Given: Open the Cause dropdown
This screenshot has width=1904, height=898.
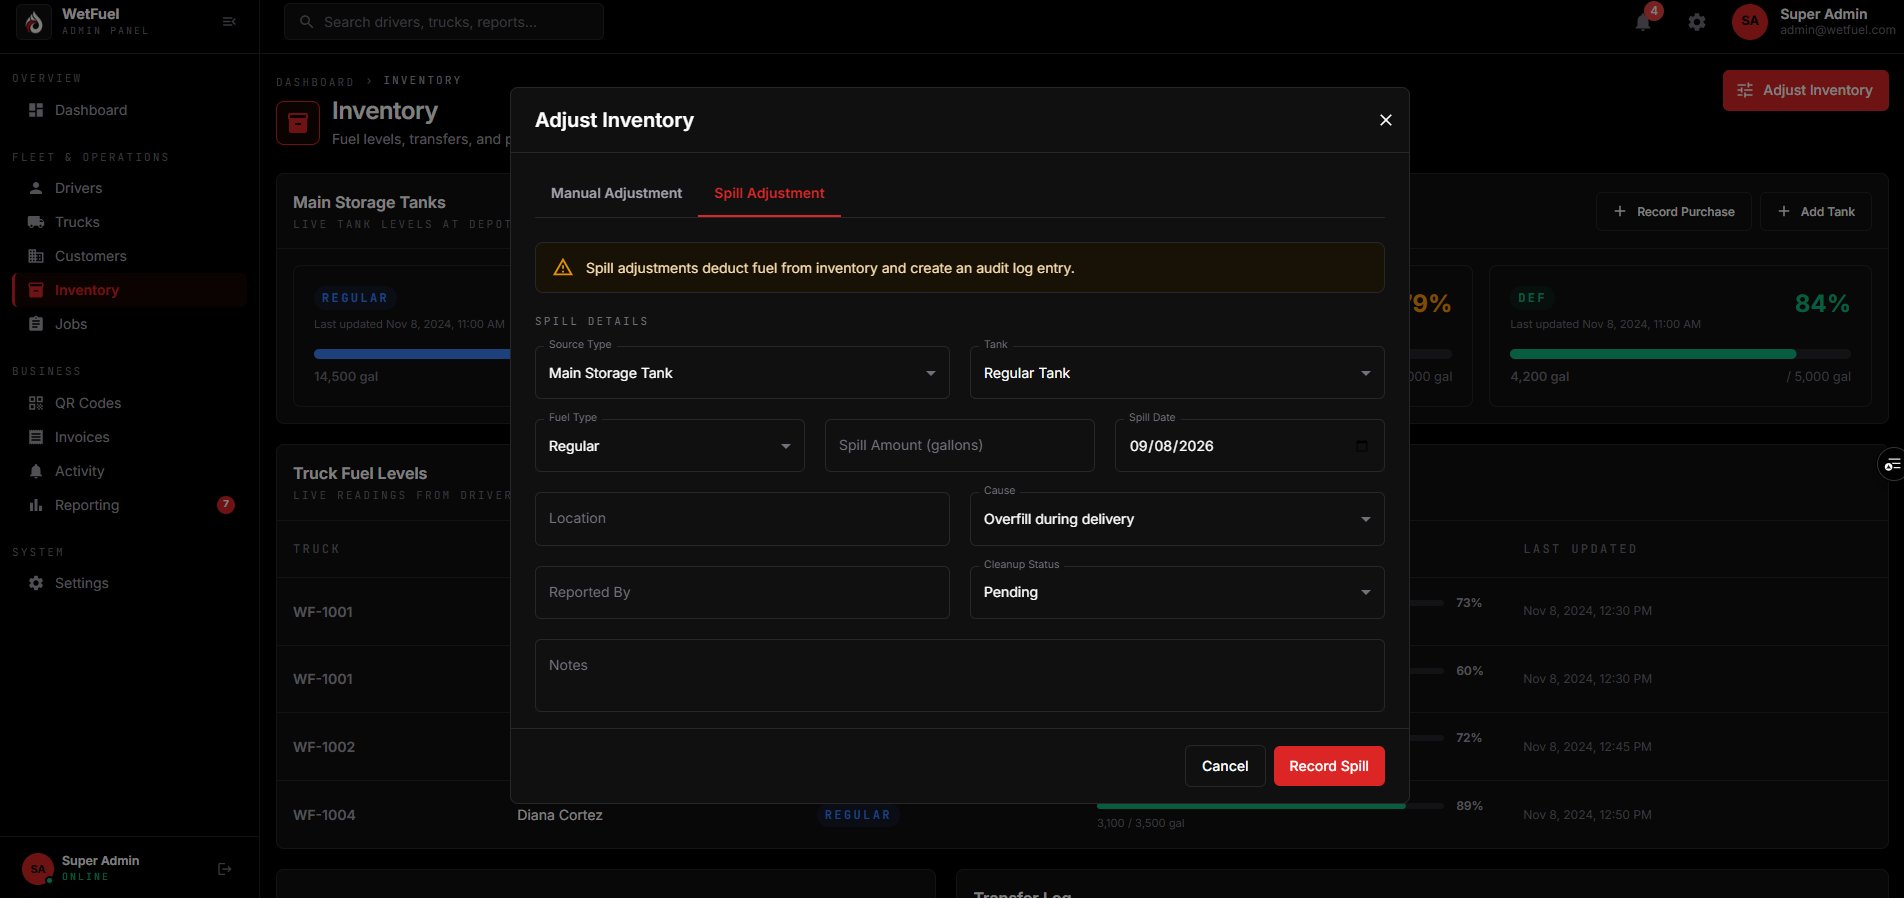Looking at the screenshot, I should point(1177,519).
